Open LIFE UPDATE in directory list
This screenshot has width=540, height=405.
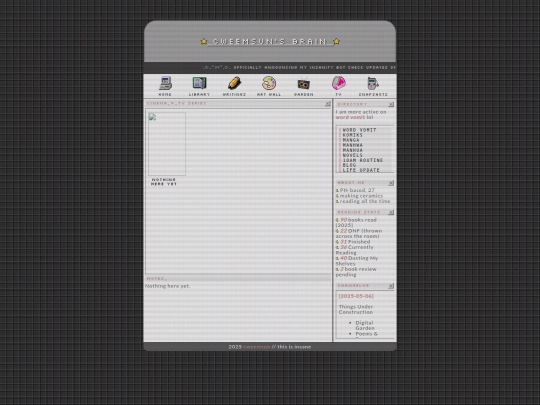click(361, 170)
